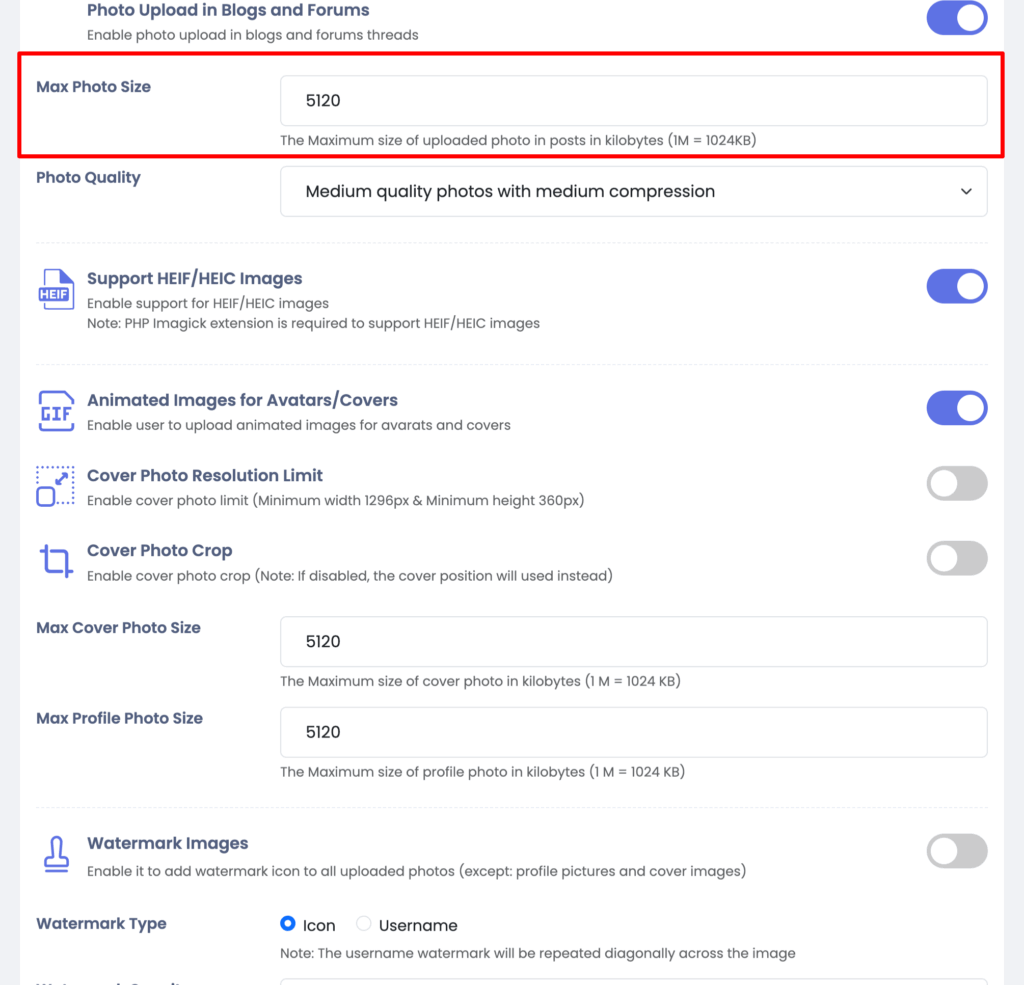
Task: Turn off Animated Images for Avatars/Covers
Action: [957, 408]
